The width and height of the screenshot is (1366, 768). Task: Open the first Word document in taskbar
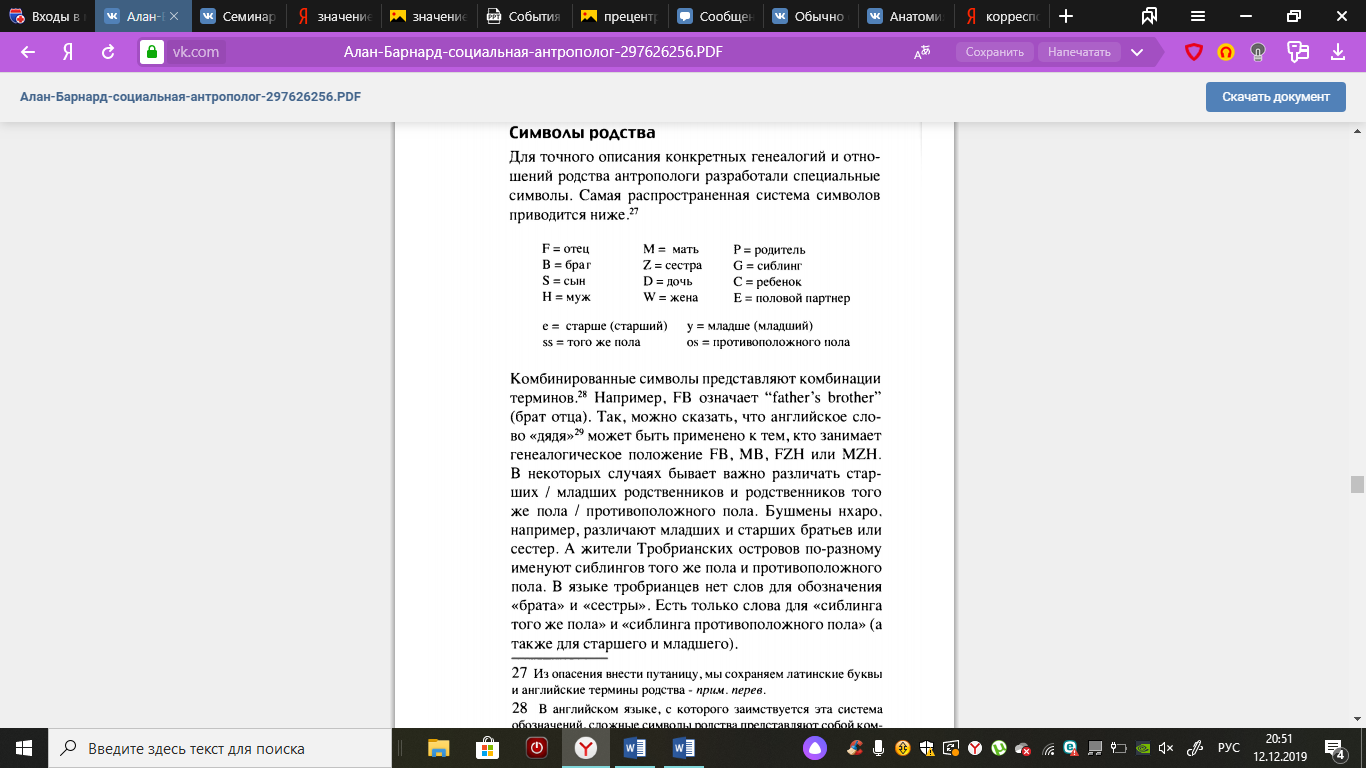(x=635, y=748)
